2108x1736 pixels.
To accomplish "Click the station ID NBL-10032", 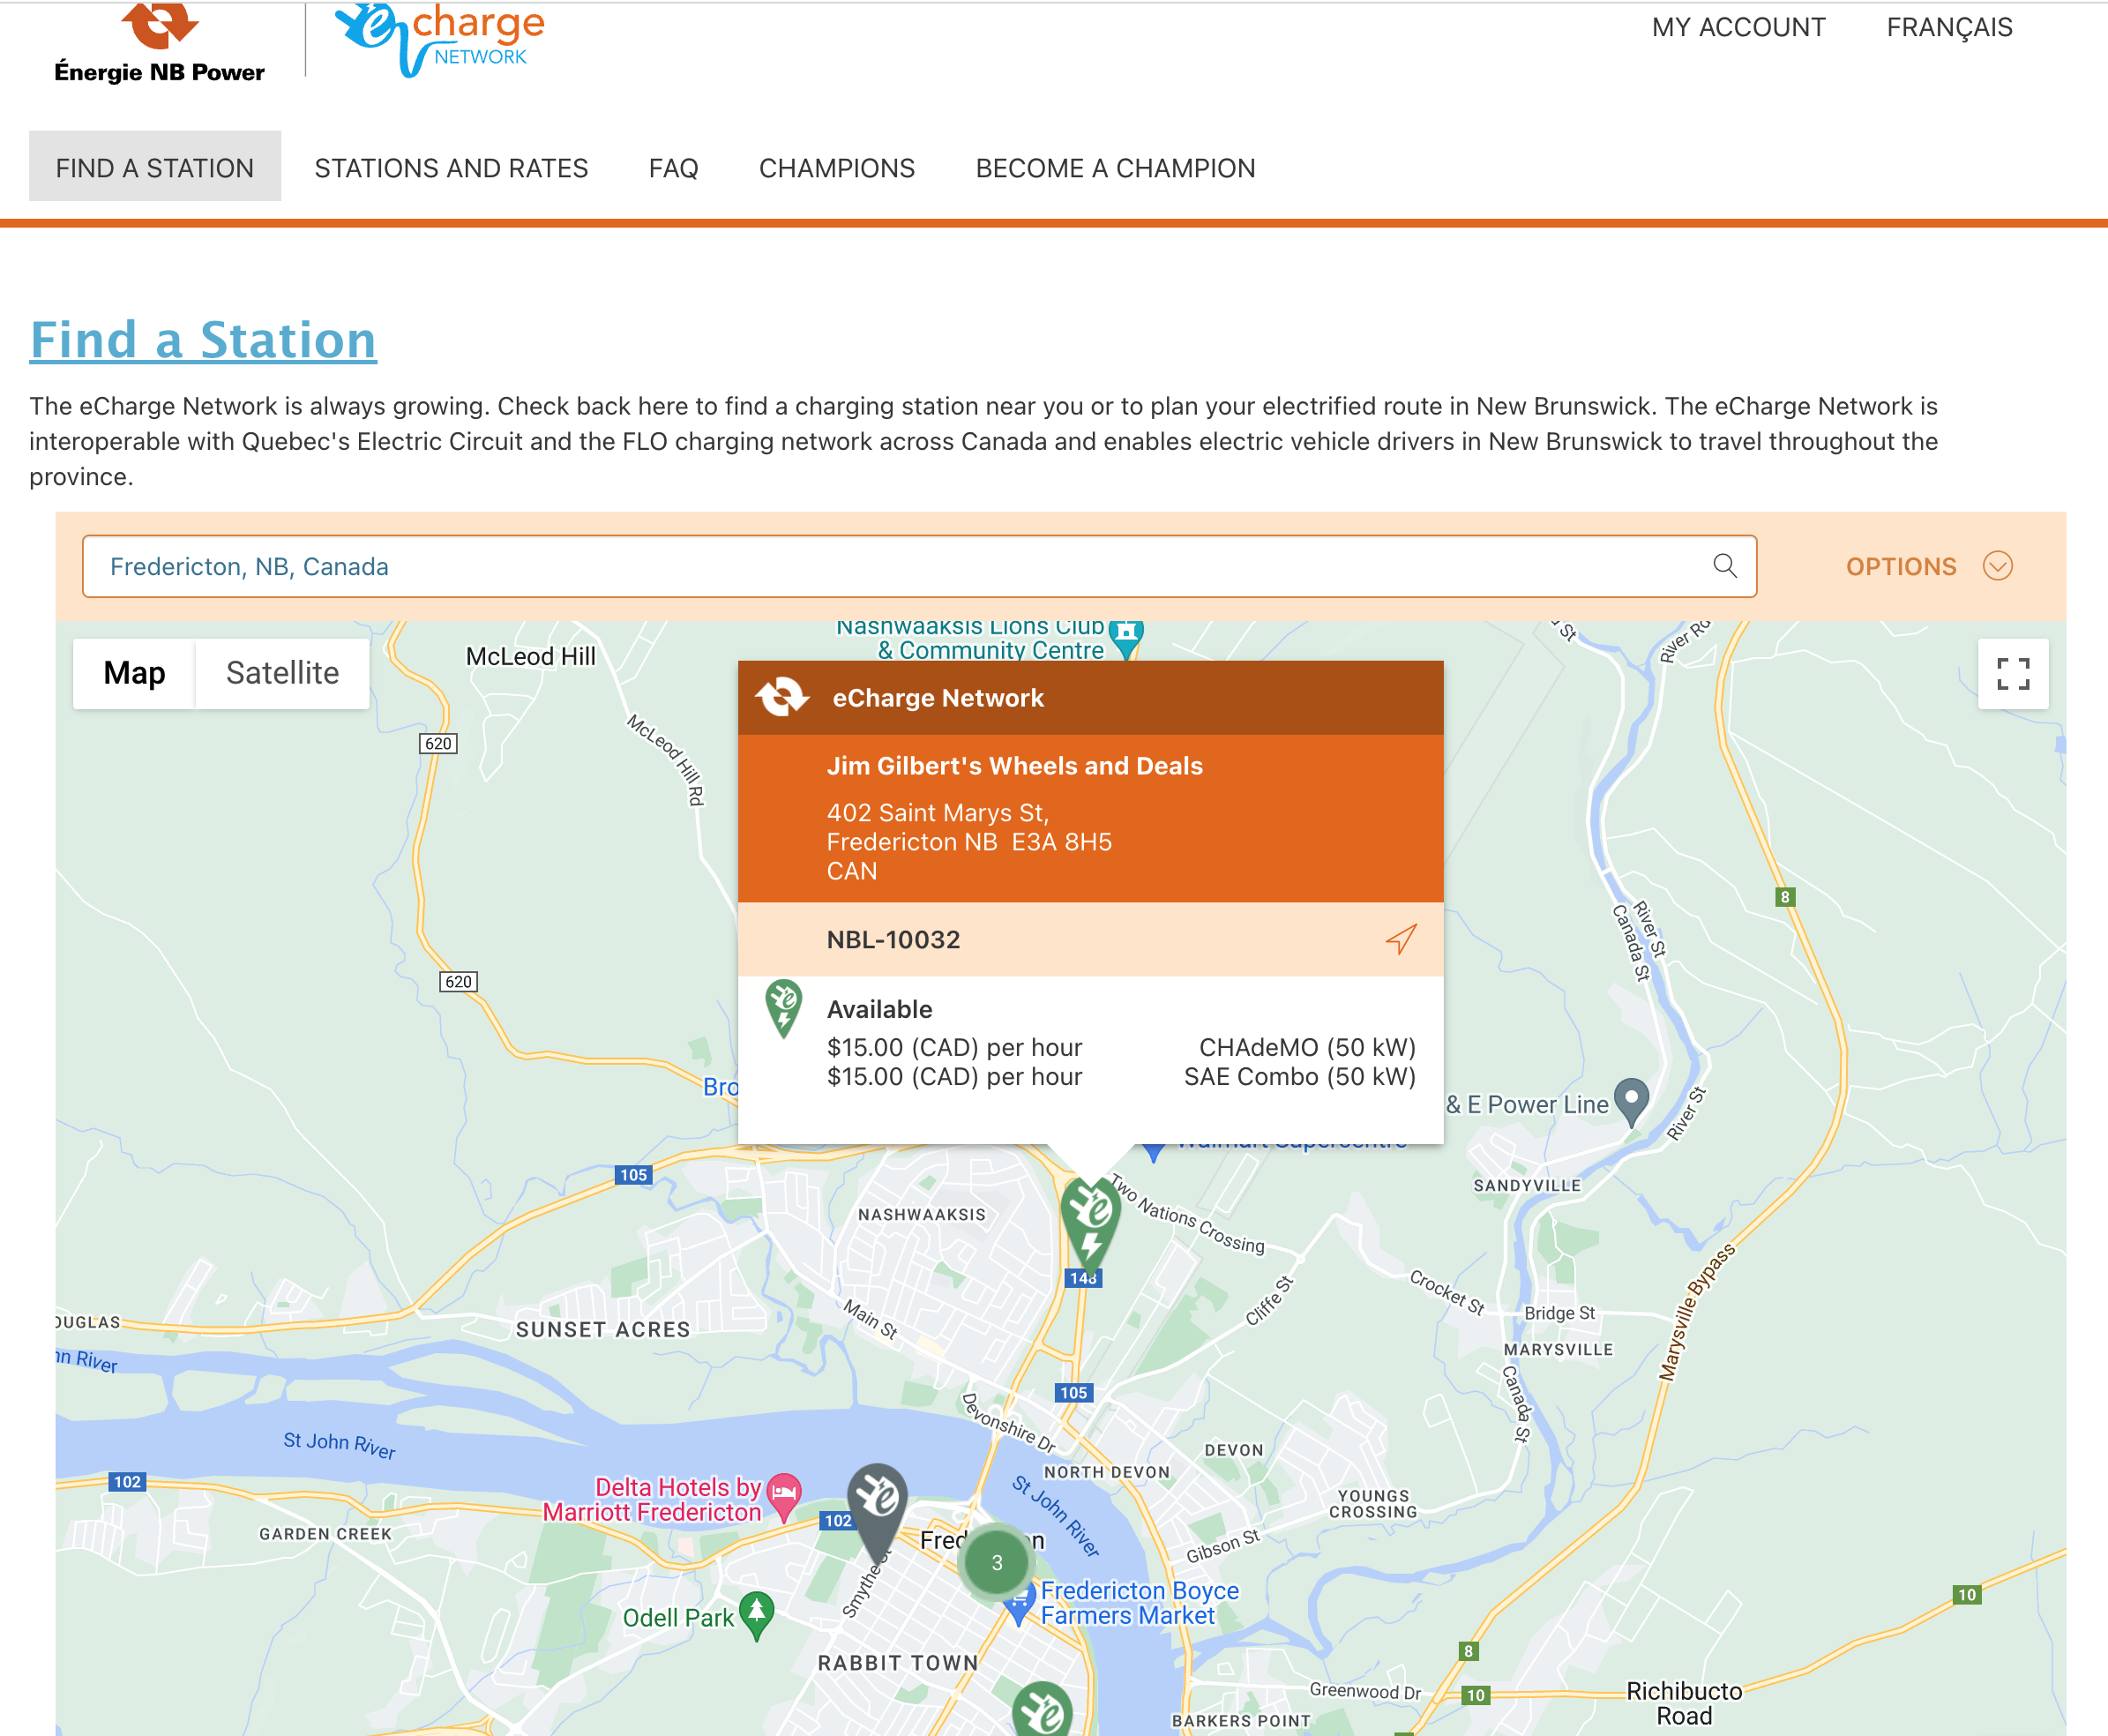I will [893, 940].
